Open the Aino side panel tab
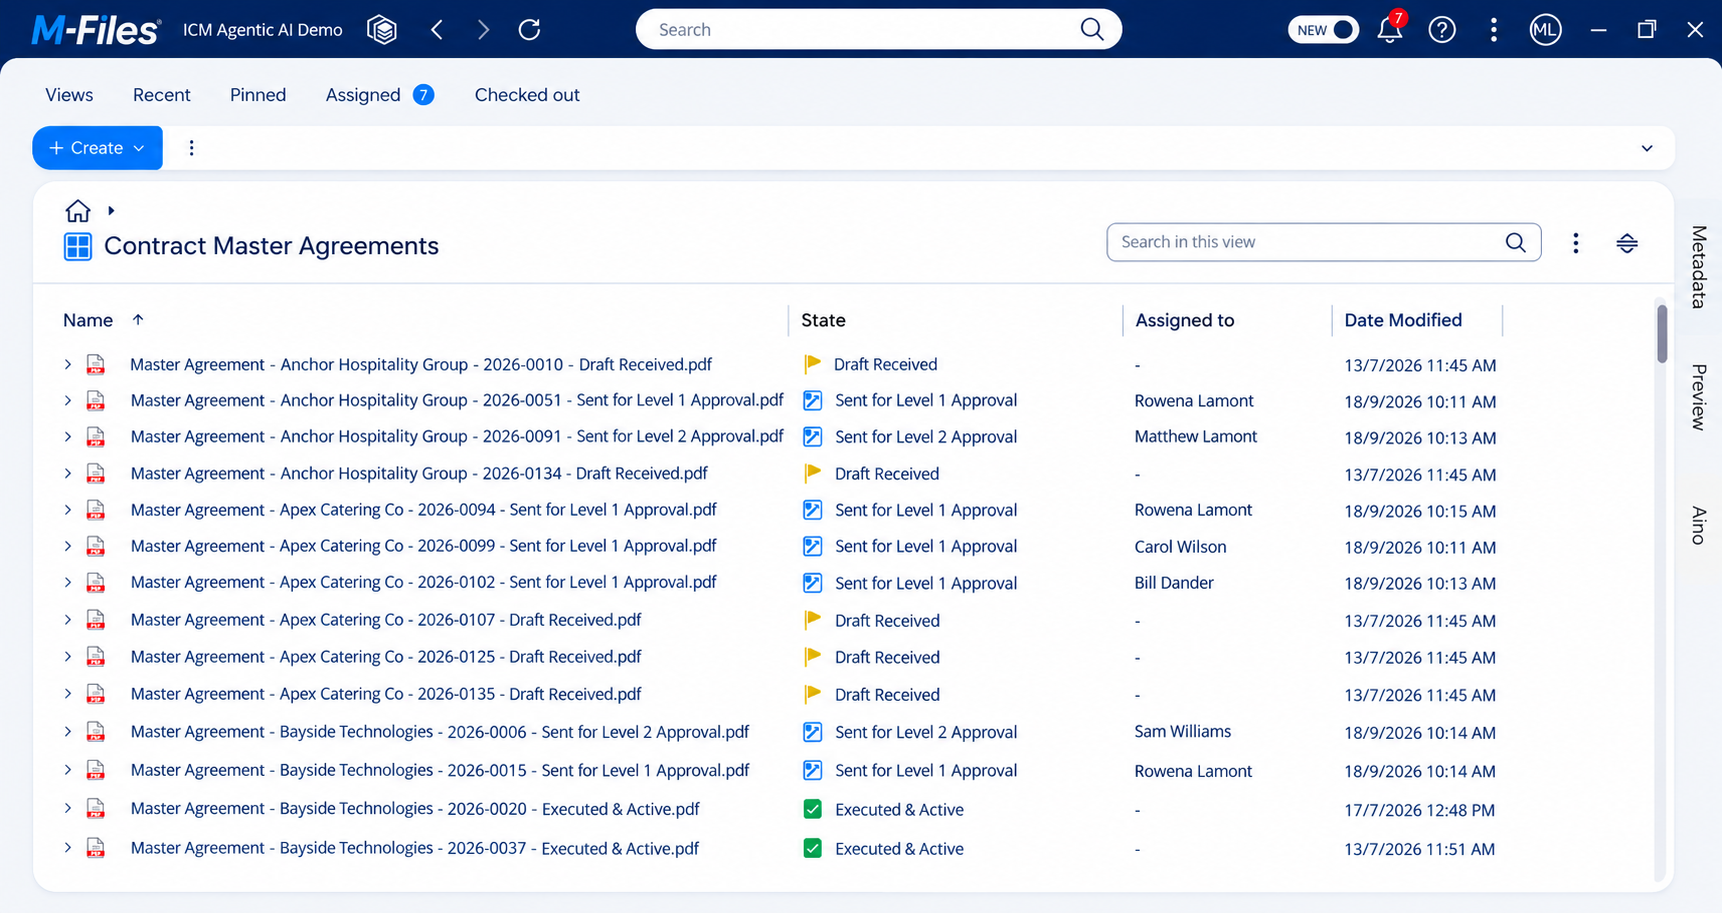 click(x=1699, y=525)
